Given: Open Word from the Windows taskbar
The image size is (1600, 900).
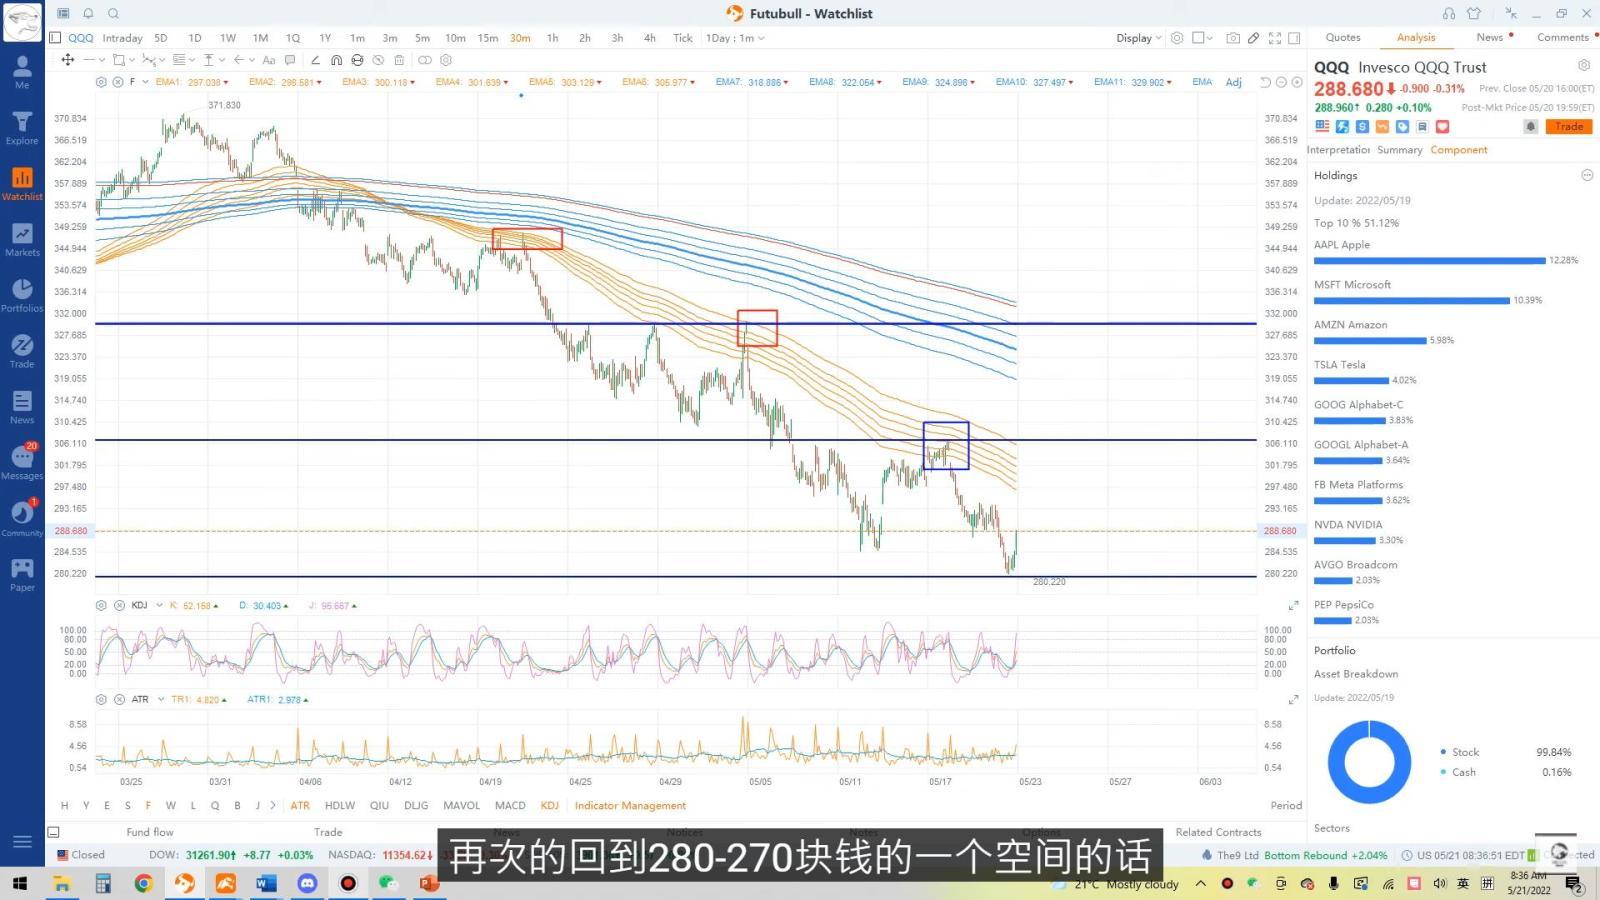Looking at the screenshot, I should pos(266,883).
